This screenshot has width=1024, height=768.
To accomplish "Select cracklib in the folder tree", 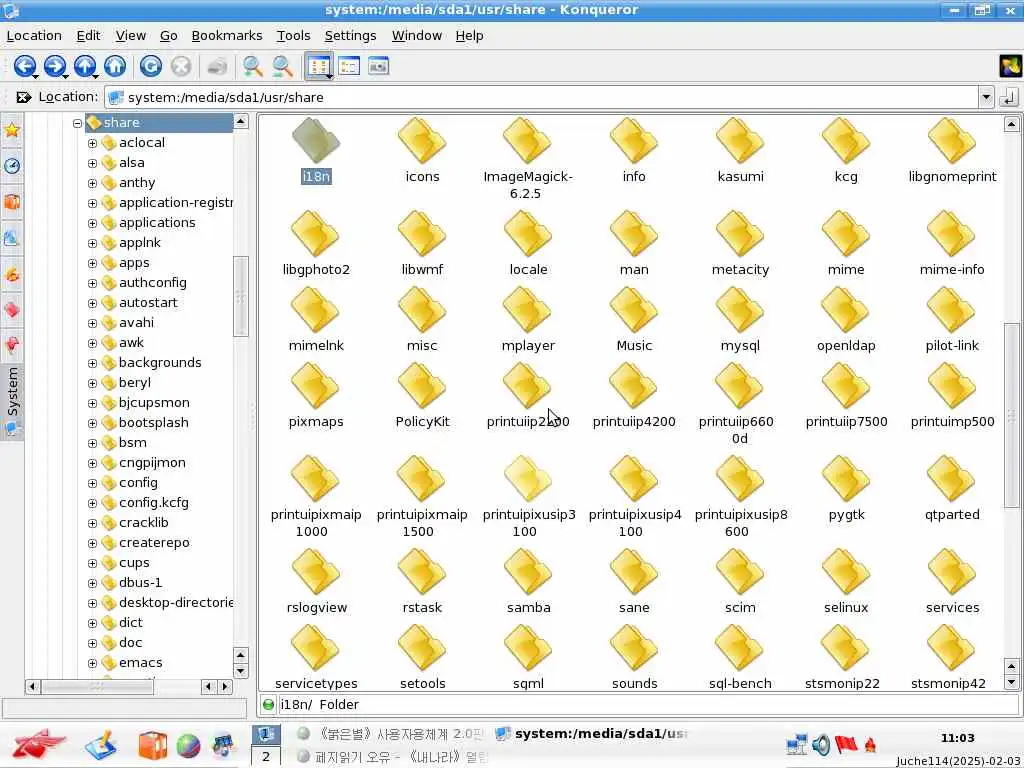I will [x=144, y=522].
